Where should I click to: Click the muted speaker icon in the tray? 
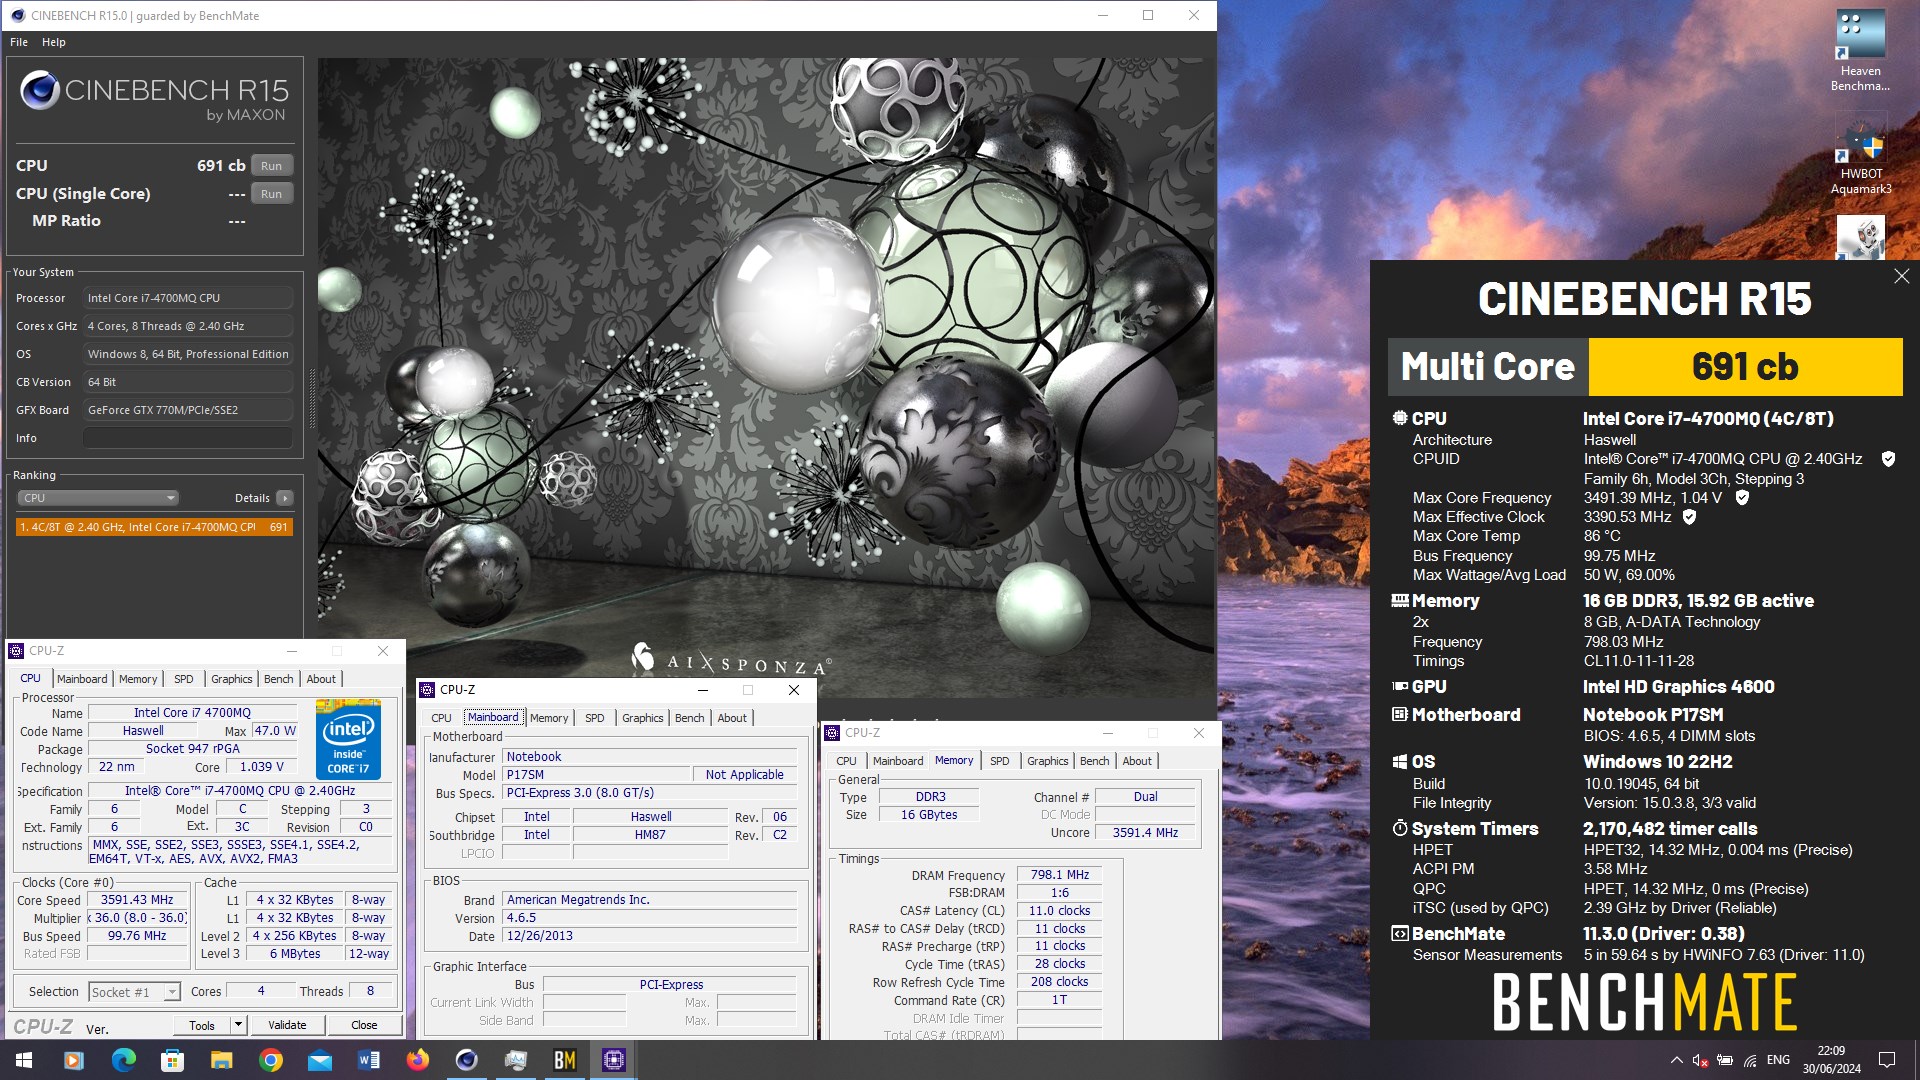point(1699,1060)
